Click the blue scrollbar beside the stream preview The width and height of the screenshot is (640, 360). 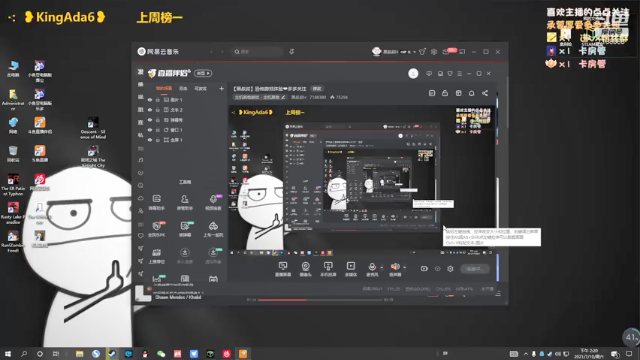498,267
